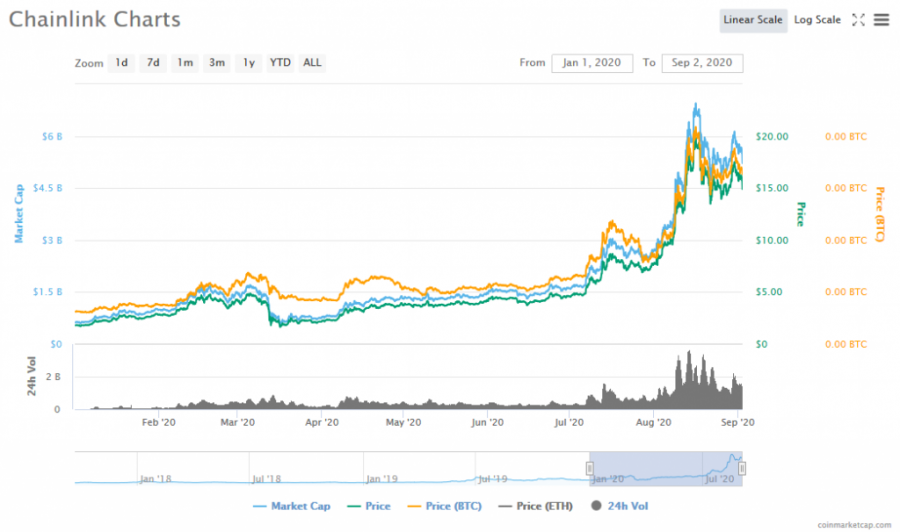Set zoom to 1d
This screenshot has width=900, height=532.
121,63
